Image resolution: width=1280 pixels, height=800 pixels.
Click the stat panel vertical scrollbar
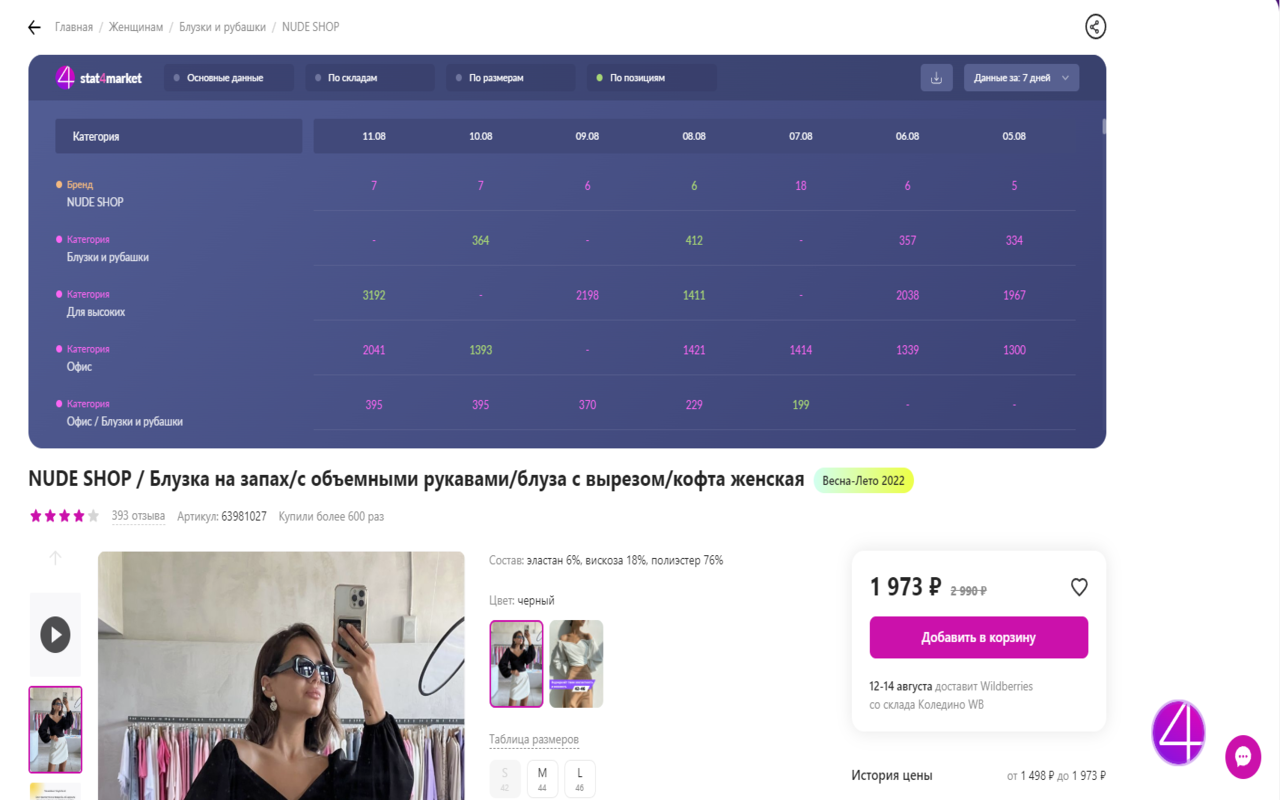tap(1104, 126)
